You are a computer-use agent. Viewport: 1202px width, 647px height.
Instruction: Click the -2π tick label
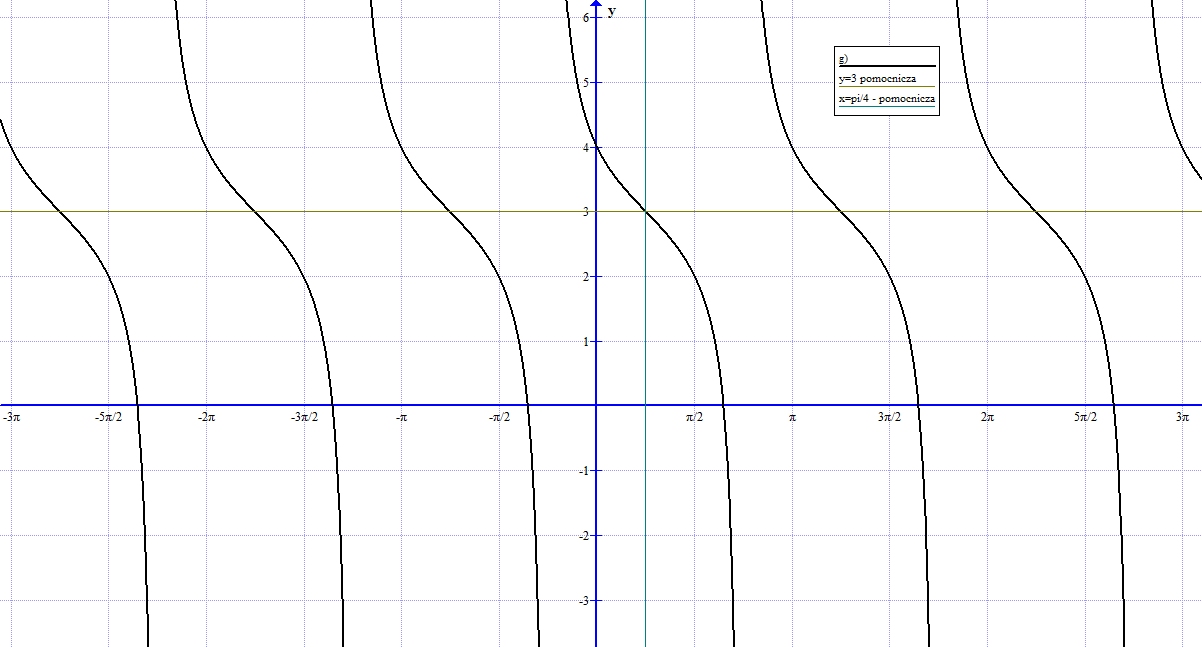point(206,417)
